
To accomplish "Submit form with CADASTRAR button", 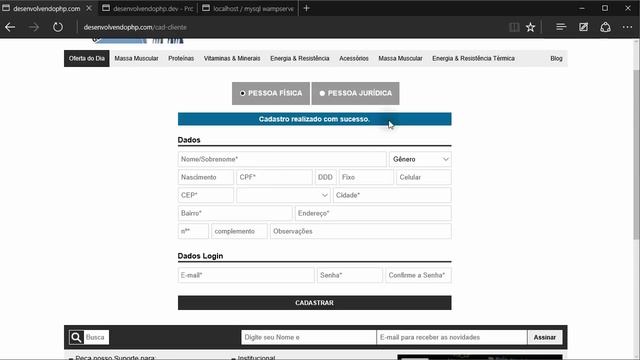I will click(315, 303).
